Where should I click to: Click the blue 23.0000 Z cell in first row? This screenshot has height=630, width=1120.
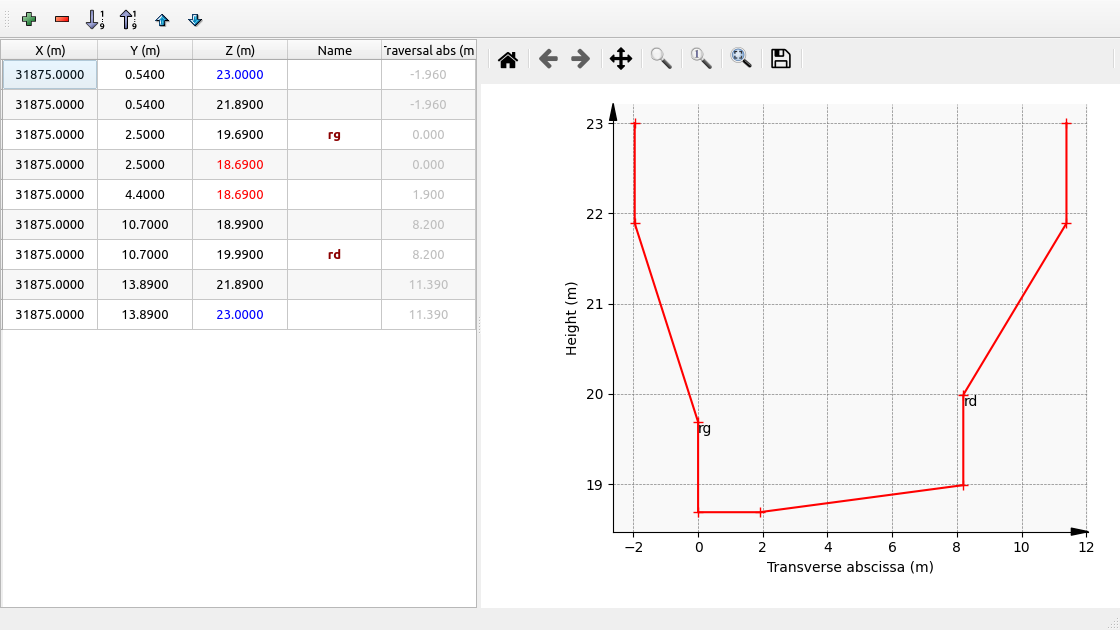click(x=240, y=75)
